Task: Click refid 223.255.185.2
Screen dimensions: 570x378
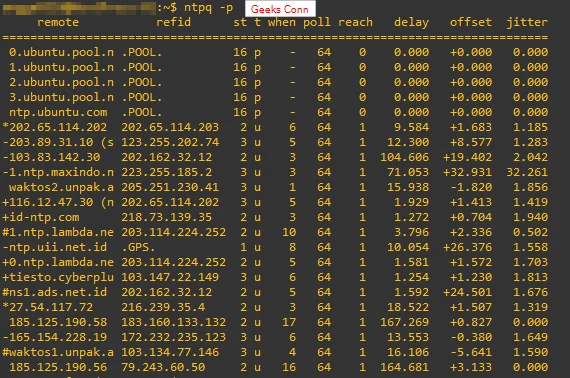Action: (x=166, y=172)
